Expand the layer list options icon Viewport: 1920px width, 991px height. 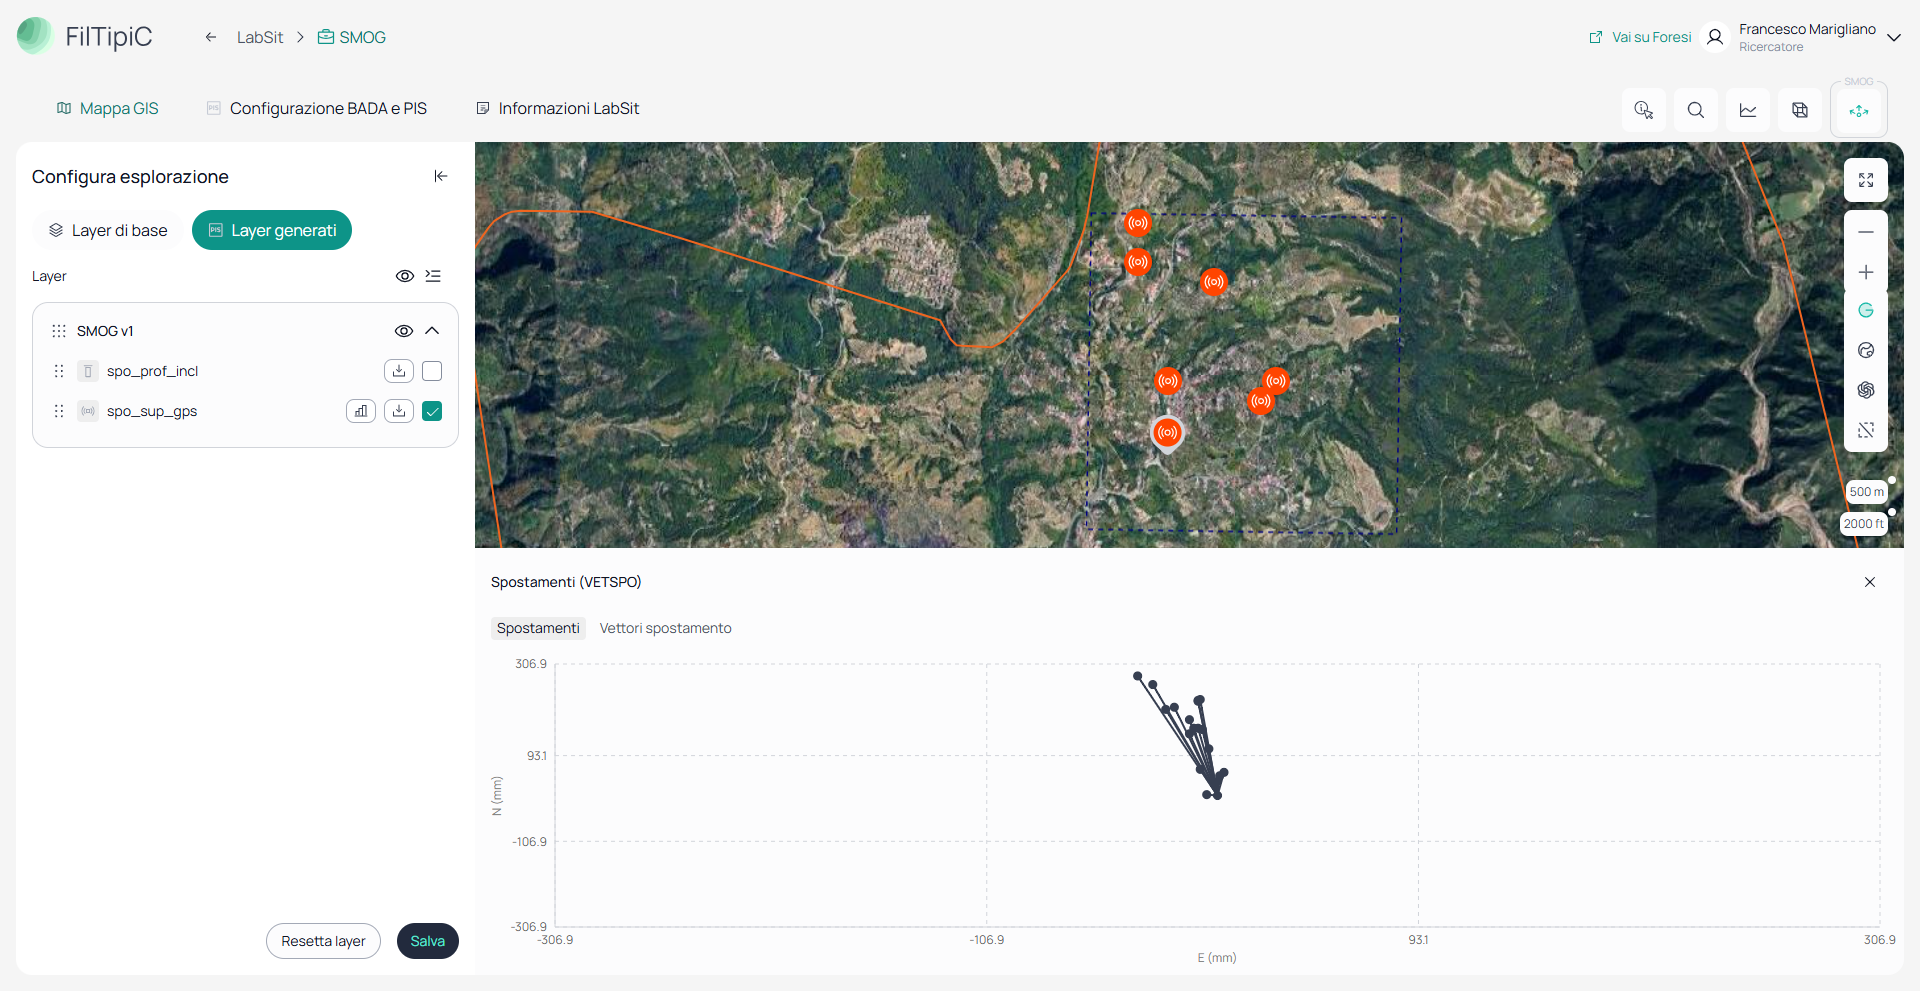[x=433, y=276]
